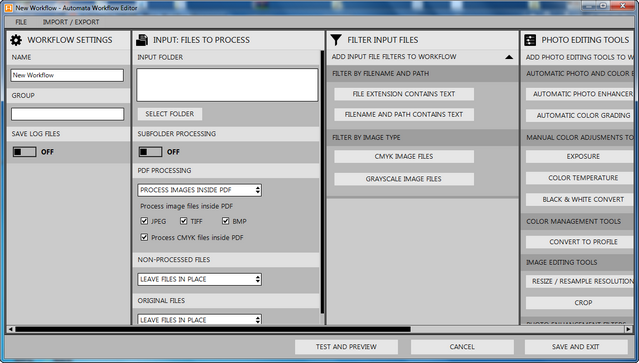This screenshot has width=639, height=363.
Task: Open the Non-Processed Files dropdown
Action: (x=199, y=279)
